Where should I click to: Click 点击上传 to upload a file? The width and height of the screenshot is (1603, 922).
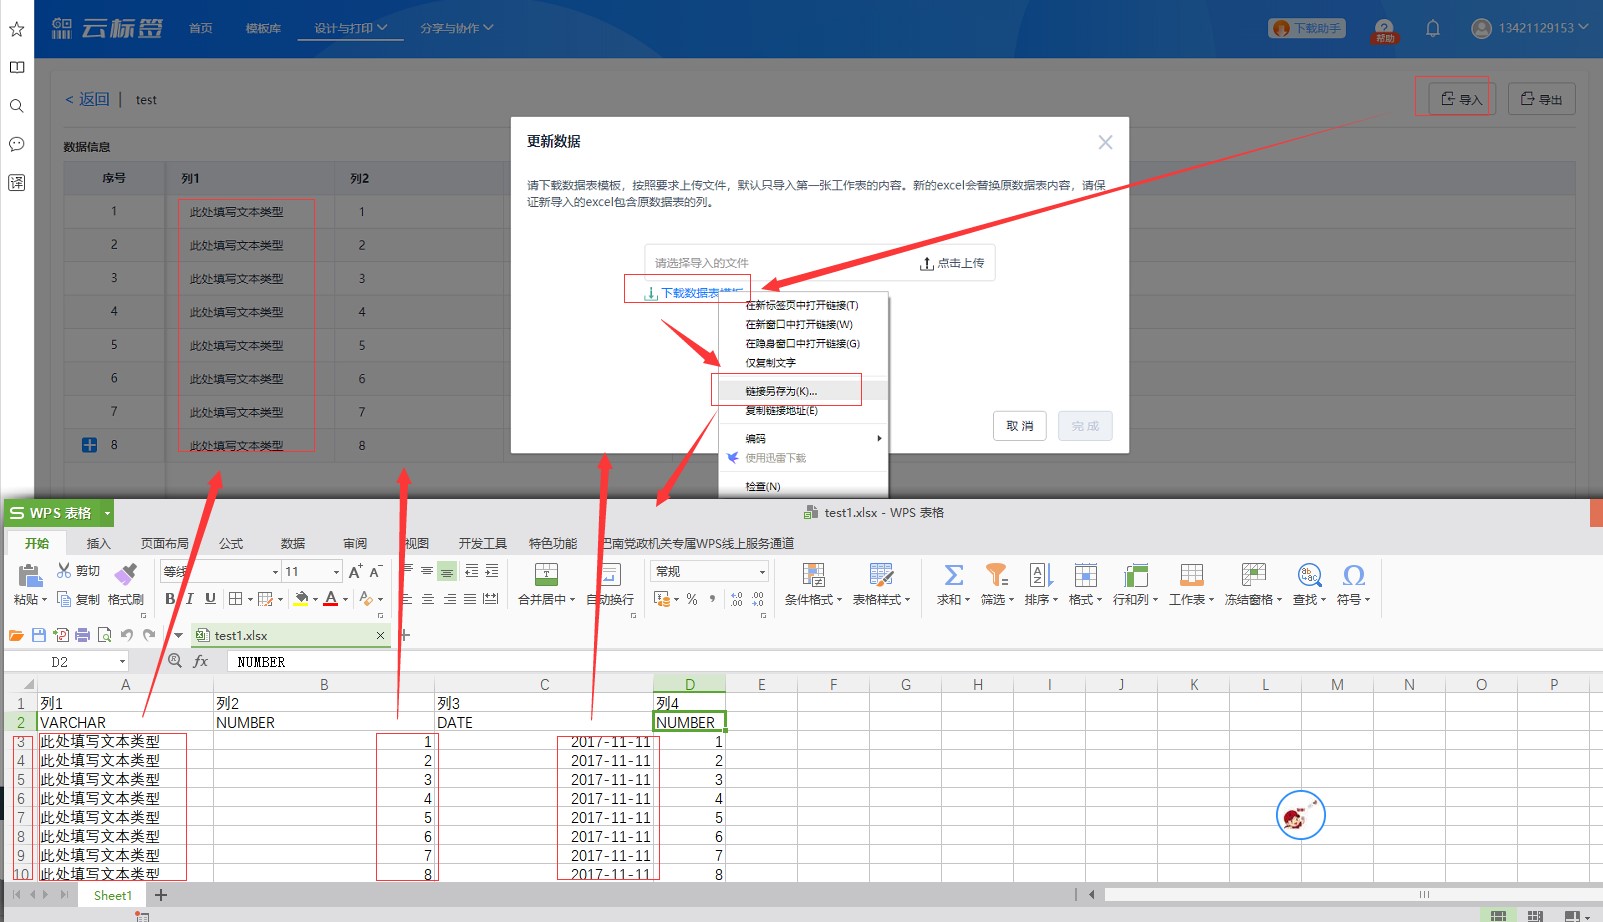pyautogui.click(x=952, y=263)
